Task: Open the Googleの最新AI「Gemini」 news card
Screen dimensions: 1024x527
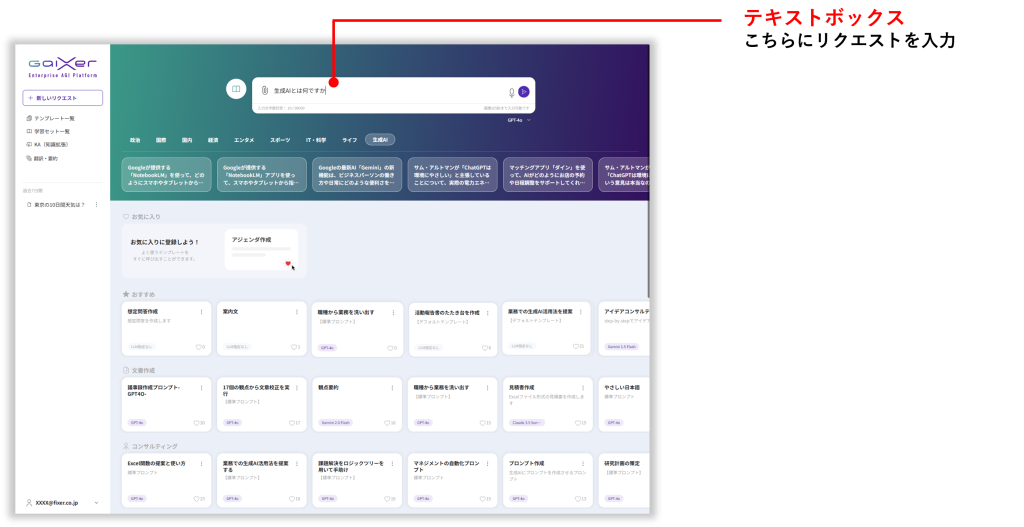Action: click(x=356, y=174)
